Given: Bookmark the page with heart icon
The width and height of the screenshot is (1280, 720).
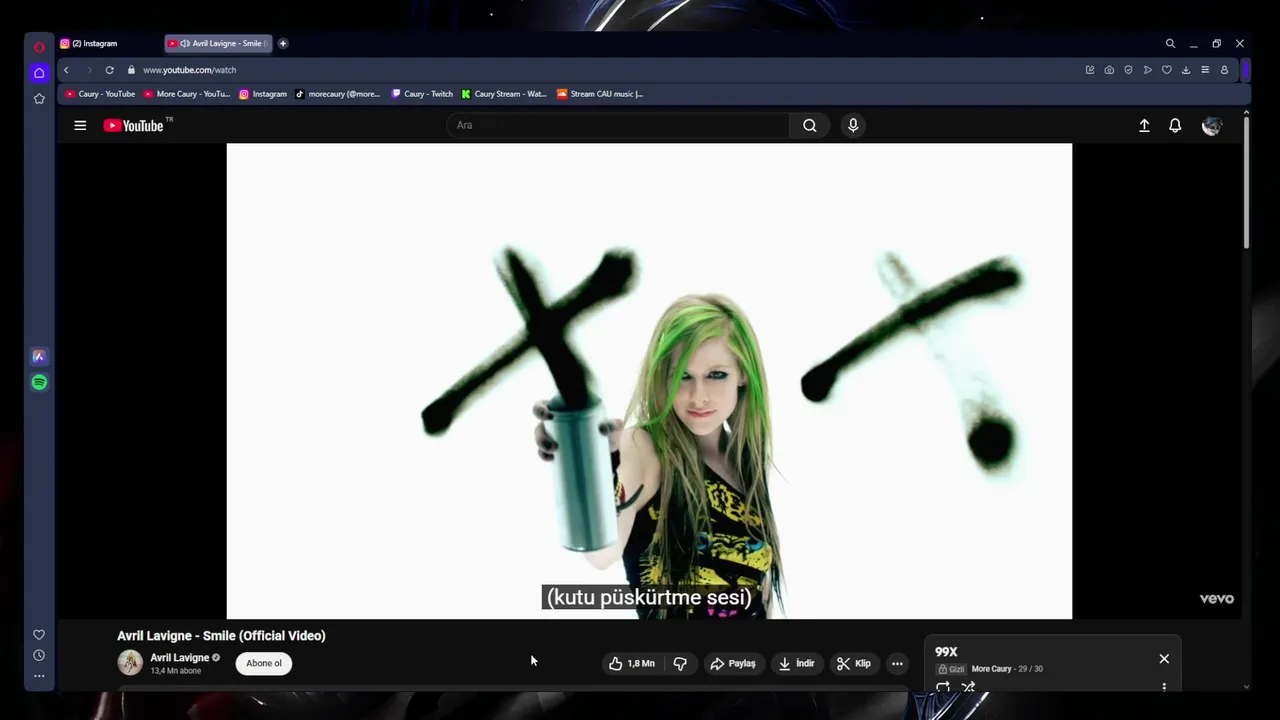Looking at the screenshot, I should coord(1166,70).
